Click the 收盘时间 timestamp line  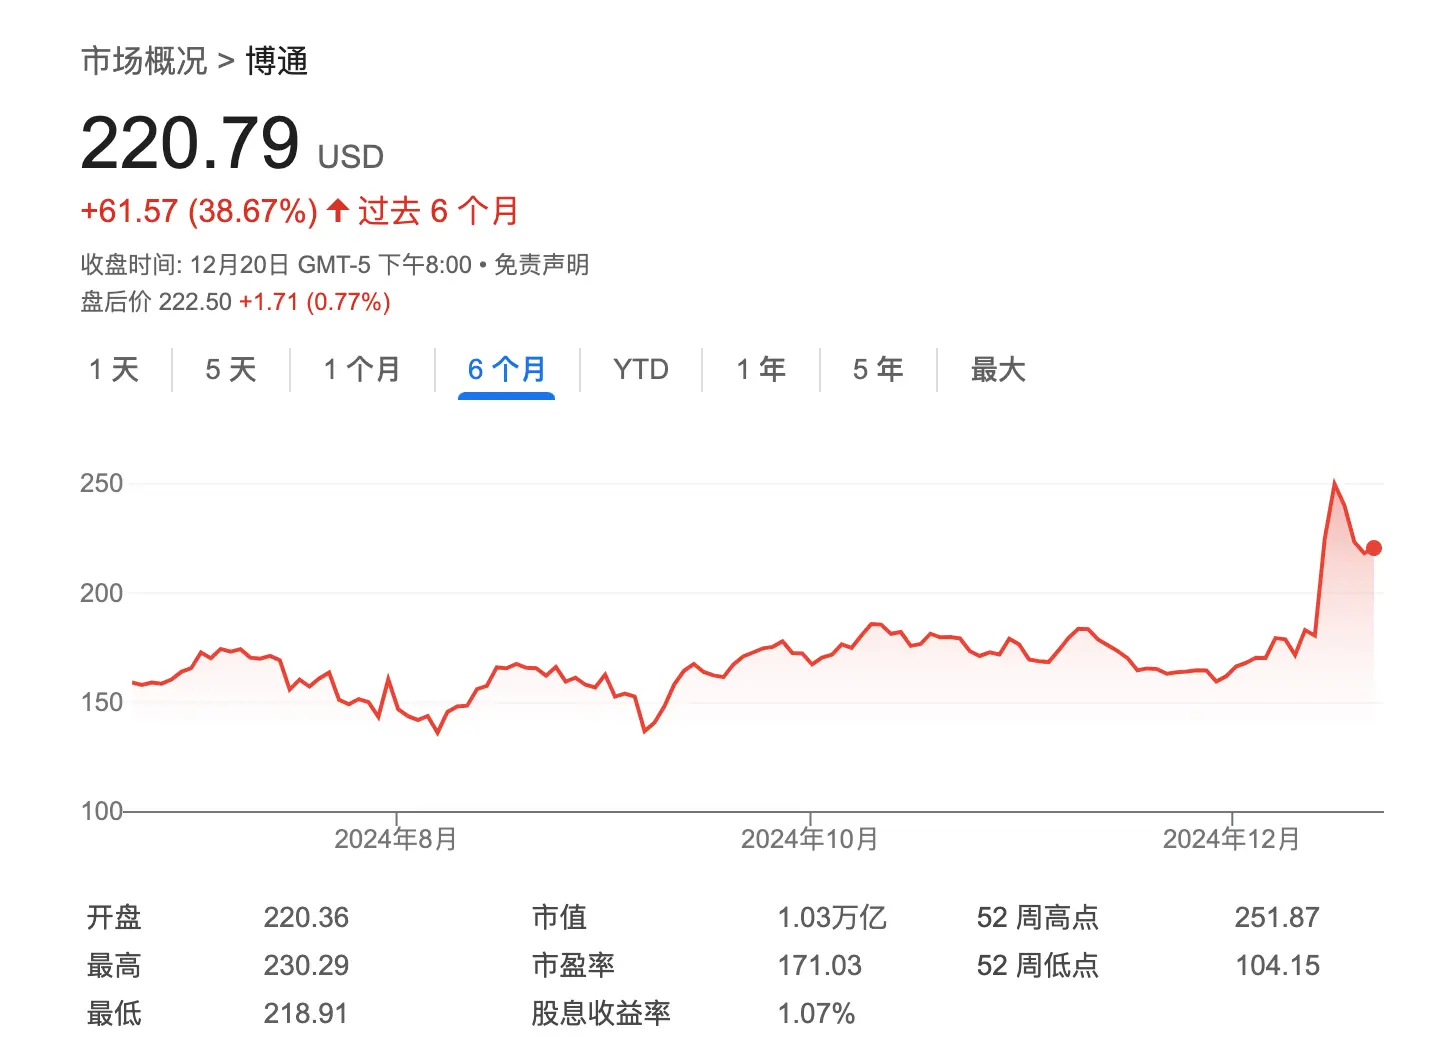[x=276, y=265]
